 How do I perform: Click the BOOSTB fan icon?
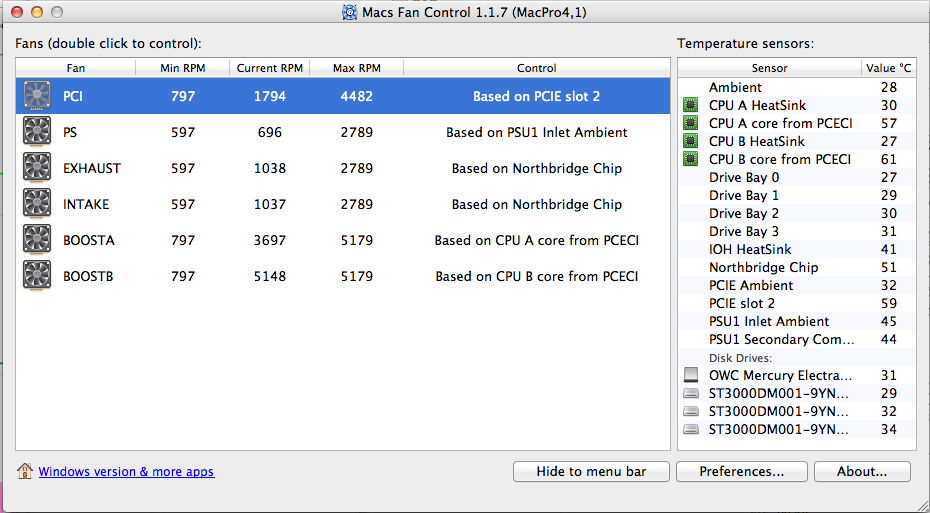point(37,276)
